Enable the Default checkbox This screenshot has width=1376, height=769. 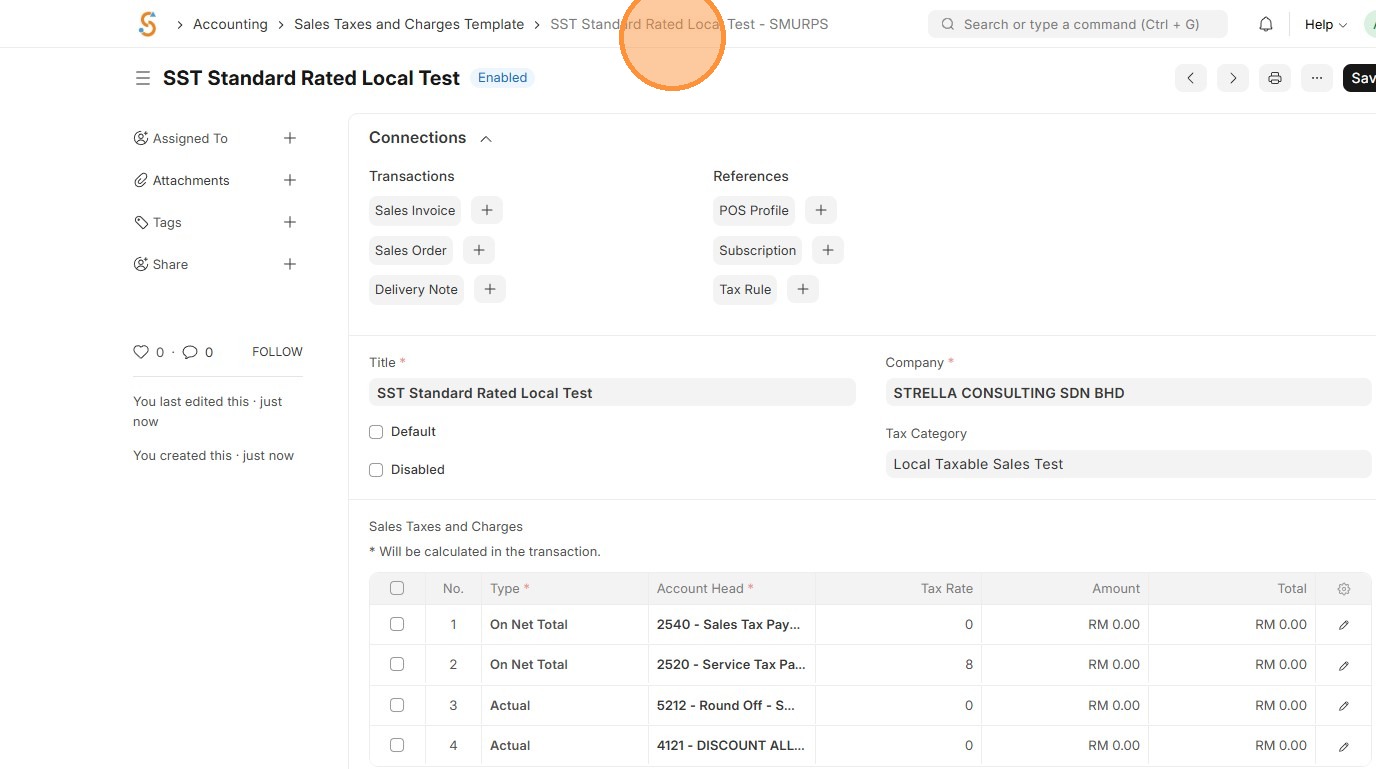coord(376,432)
